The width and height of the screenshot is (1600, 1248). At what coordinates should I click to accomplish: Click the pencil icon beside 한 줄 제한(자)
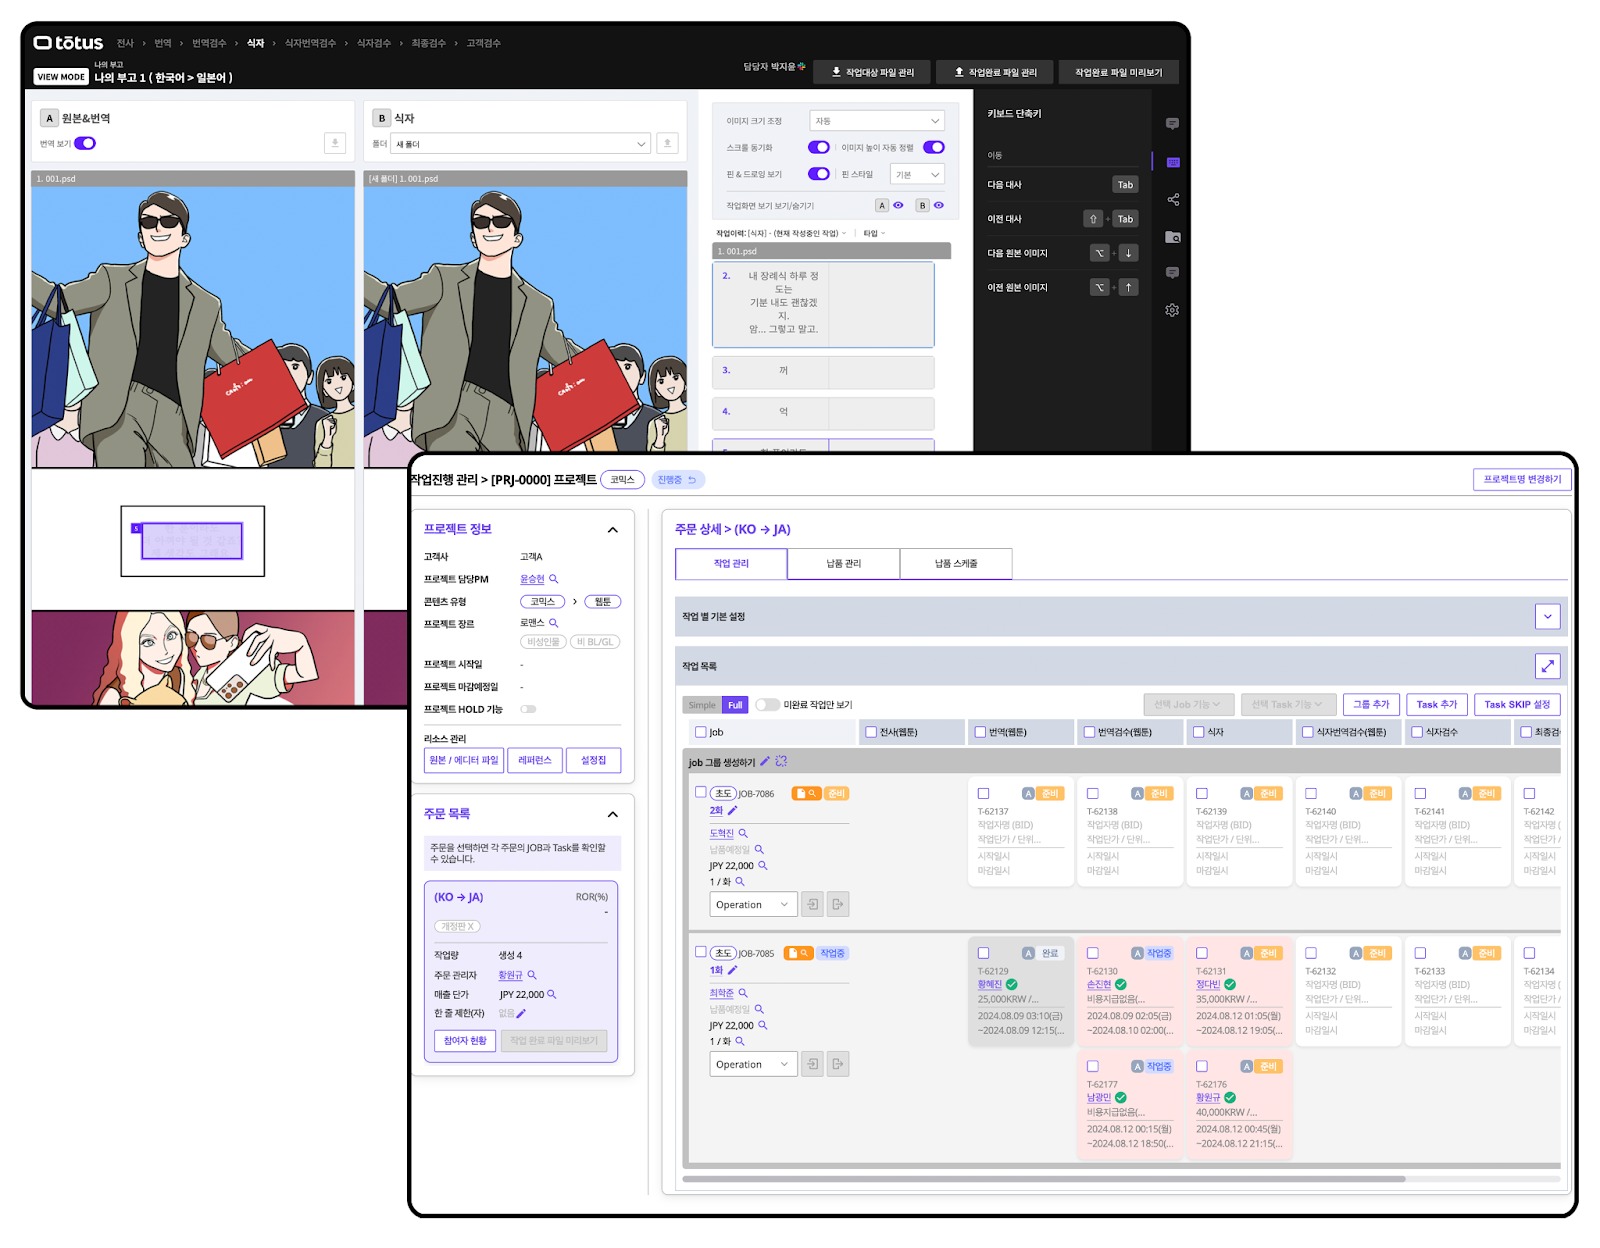click(x=521, y=1013)
